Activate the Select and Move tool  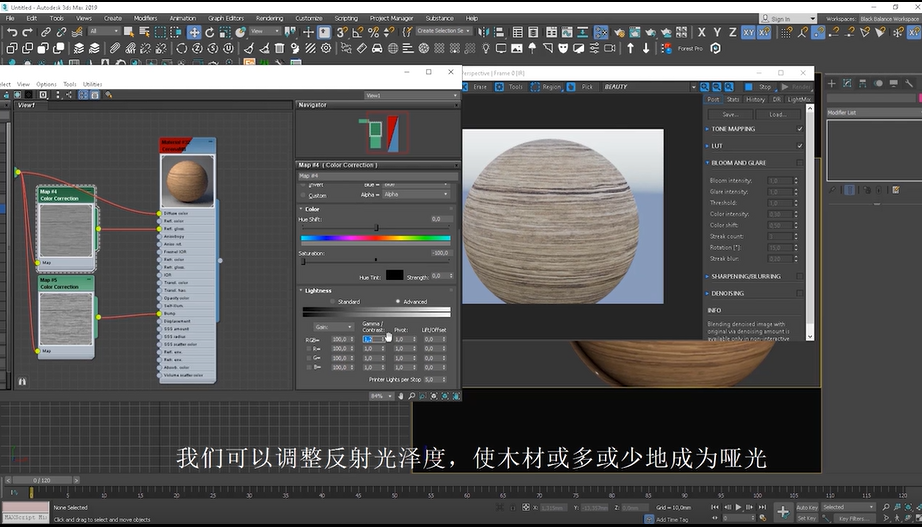click(x=194, y=32)
